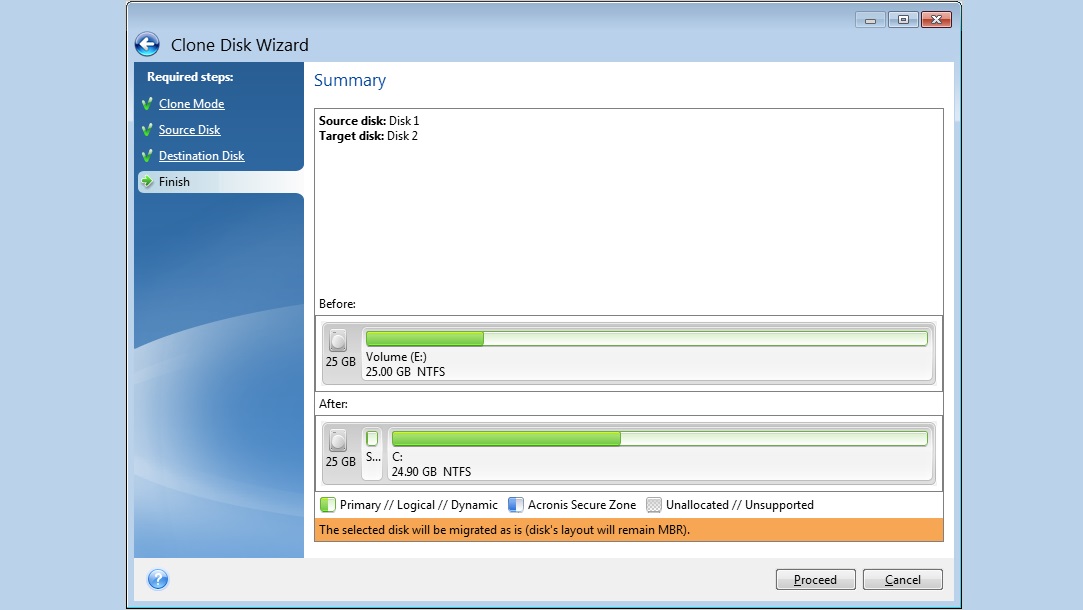Click the 'Primary // Logical // Dynamic' legend label

[x=419, y=505]
